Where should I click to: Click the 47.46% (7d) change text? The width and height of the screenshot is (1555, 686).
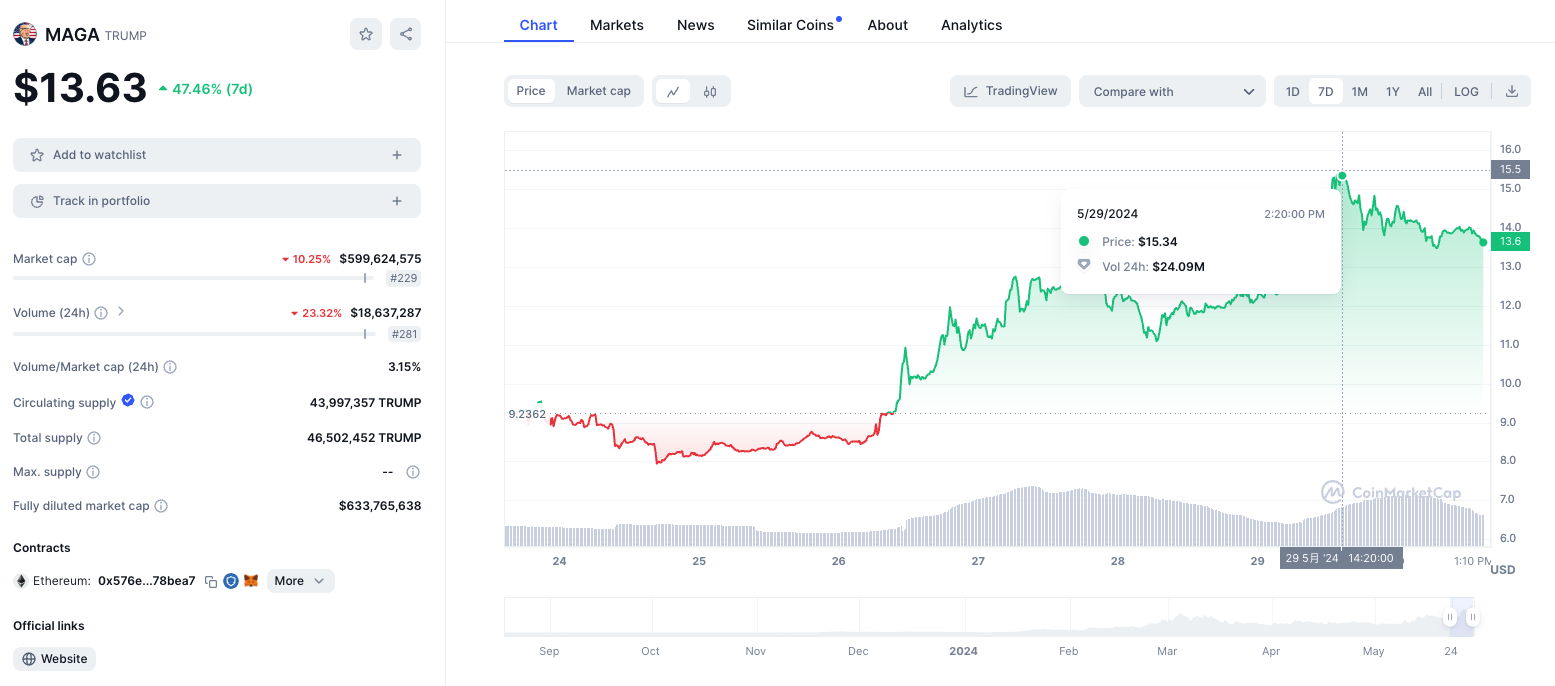pos(212,89)
